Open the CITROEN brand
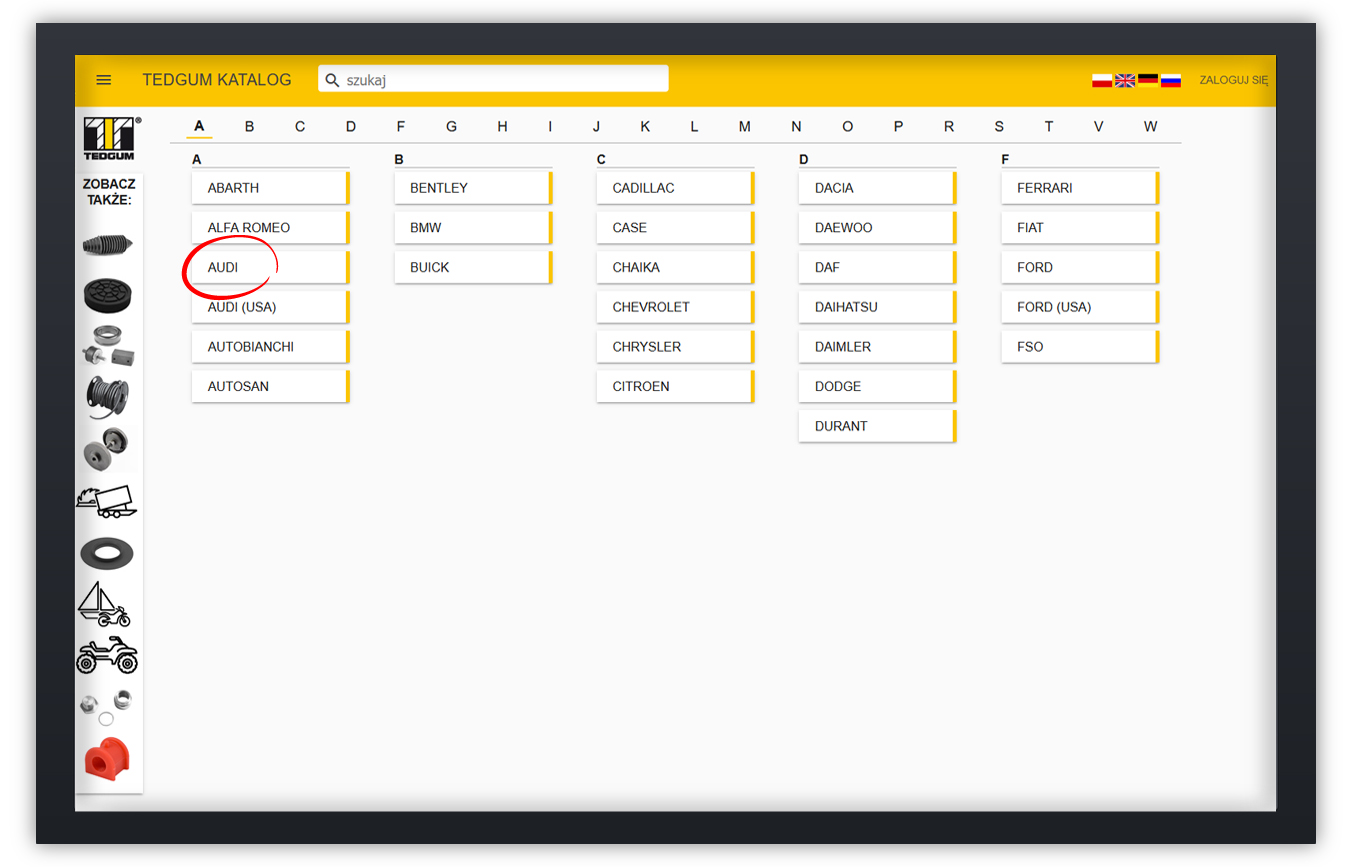1352x867 pixels. tap(676, 386)
